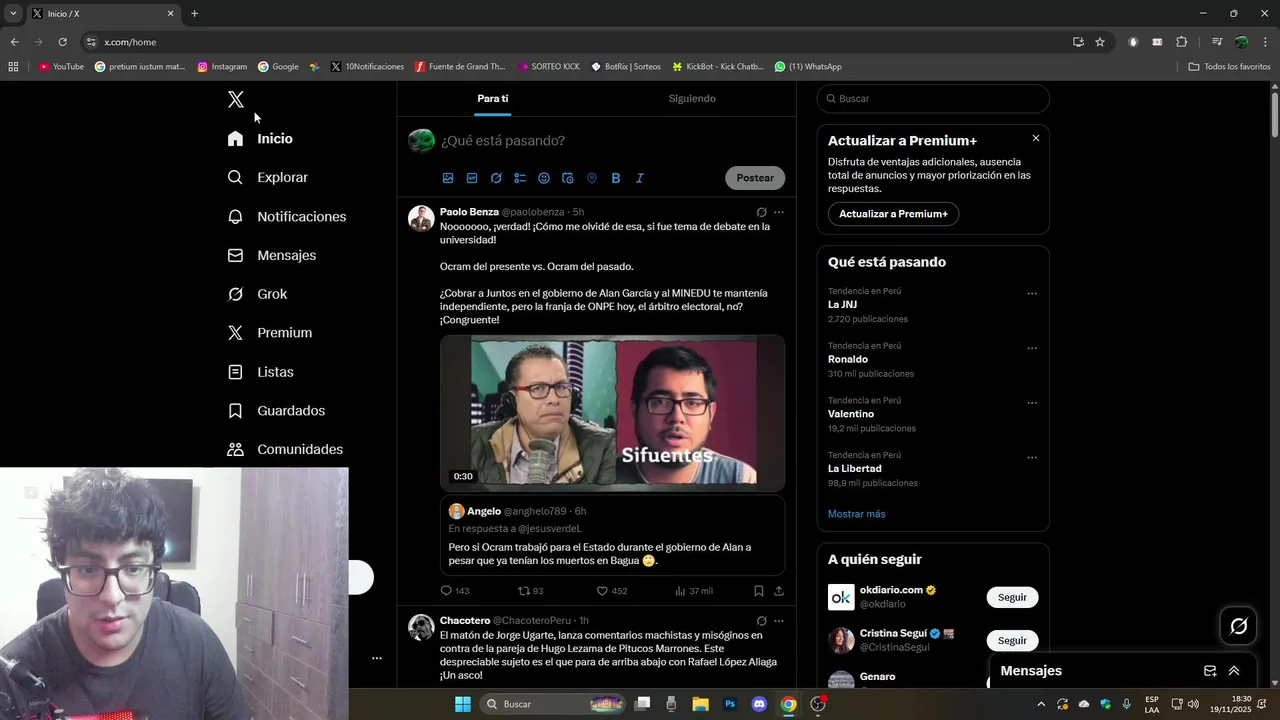Switch to the Siguiendo tab
The height and width of the screenshot is (720, 1280).
point(692,98)
